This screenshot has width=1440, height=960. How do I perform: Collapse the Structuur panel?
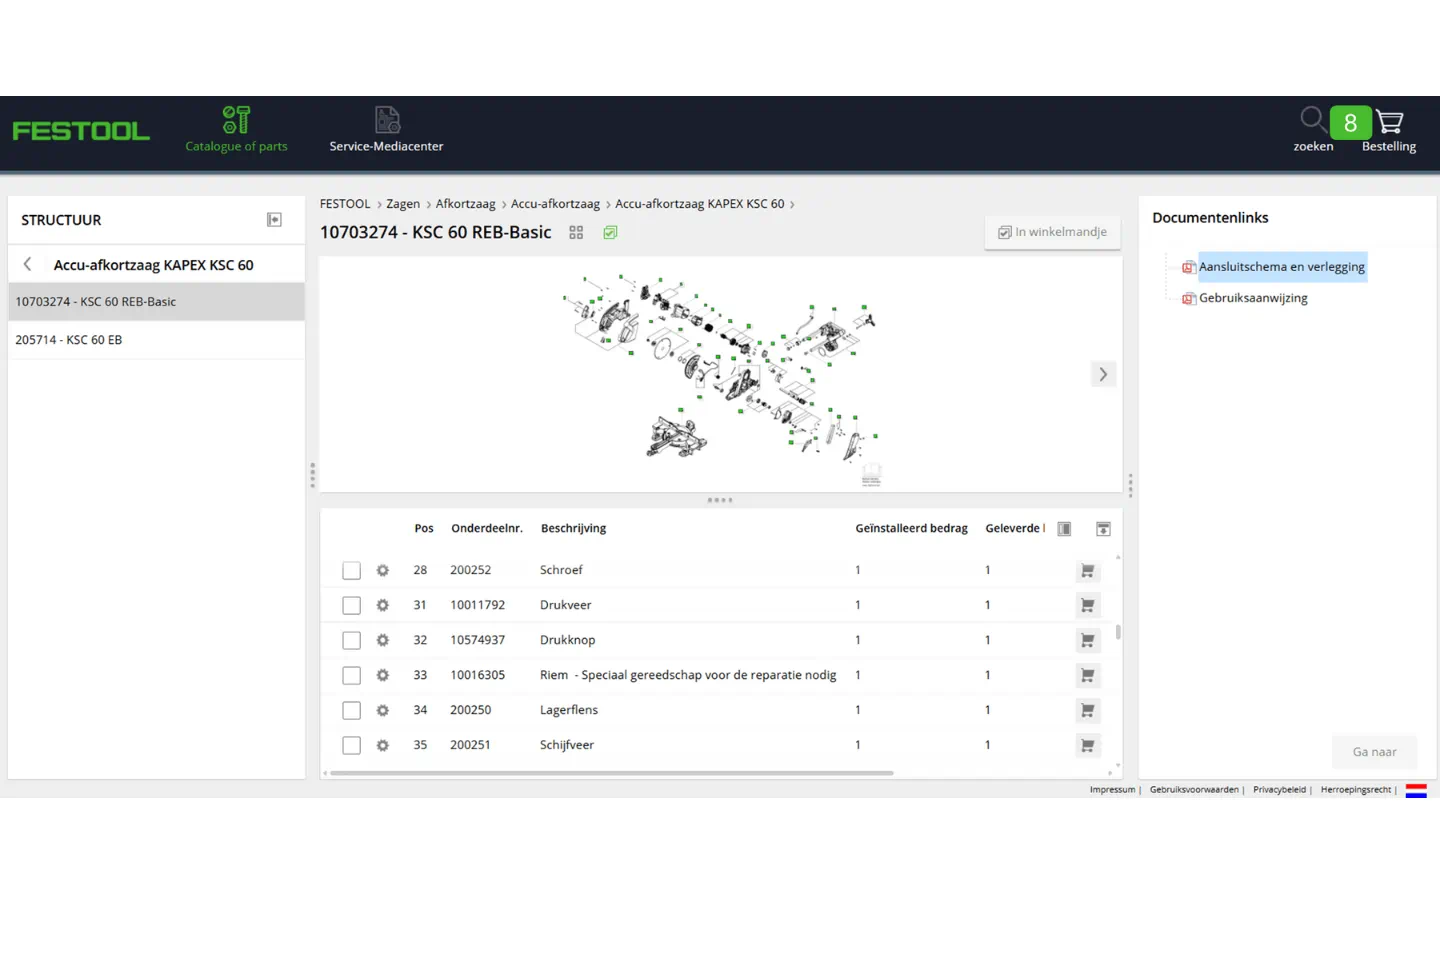coord(274,220)
